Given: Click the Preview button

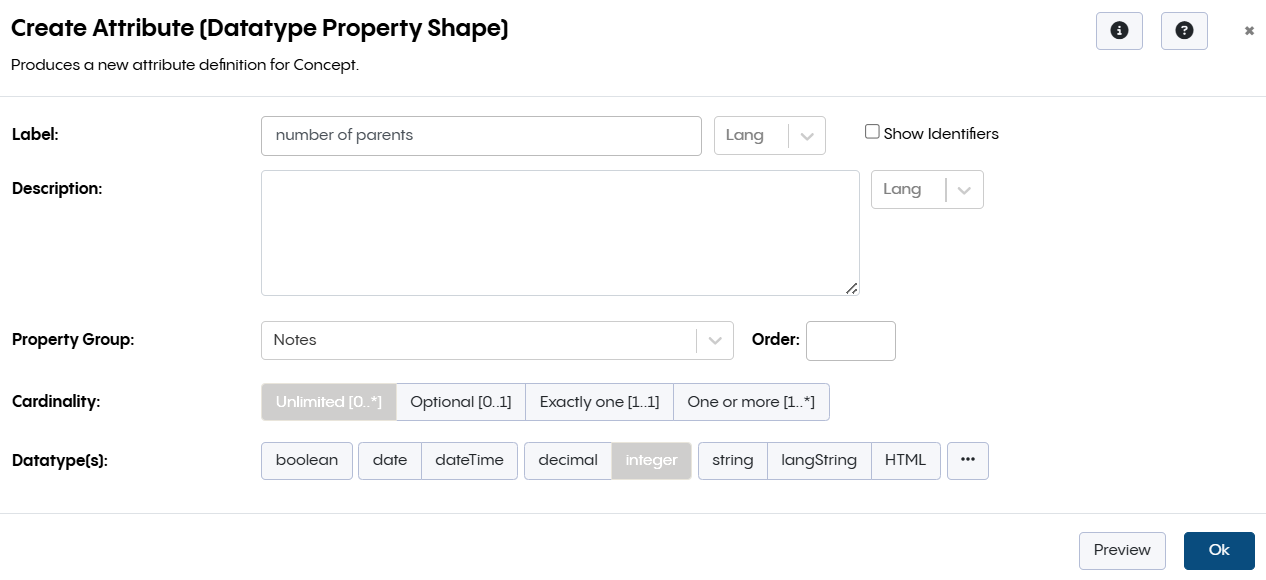Looking at the screenshot, I should 1122,550.
